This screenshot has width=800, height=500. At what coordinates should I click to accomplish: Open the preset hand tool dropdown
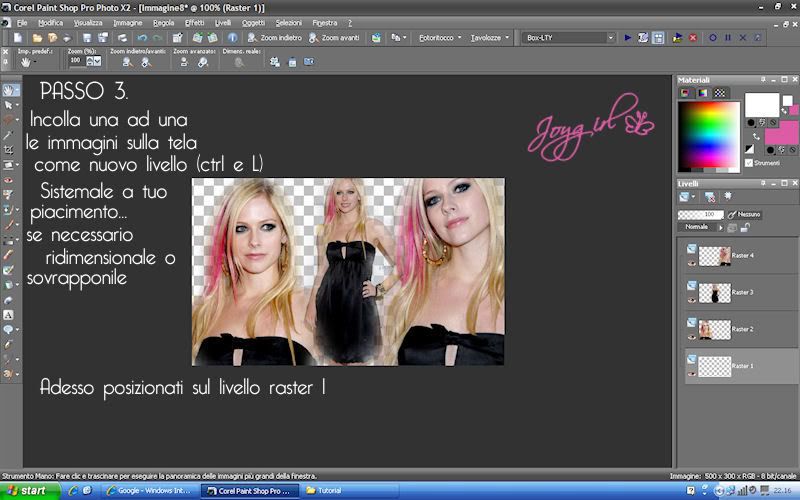coord(35,62)
